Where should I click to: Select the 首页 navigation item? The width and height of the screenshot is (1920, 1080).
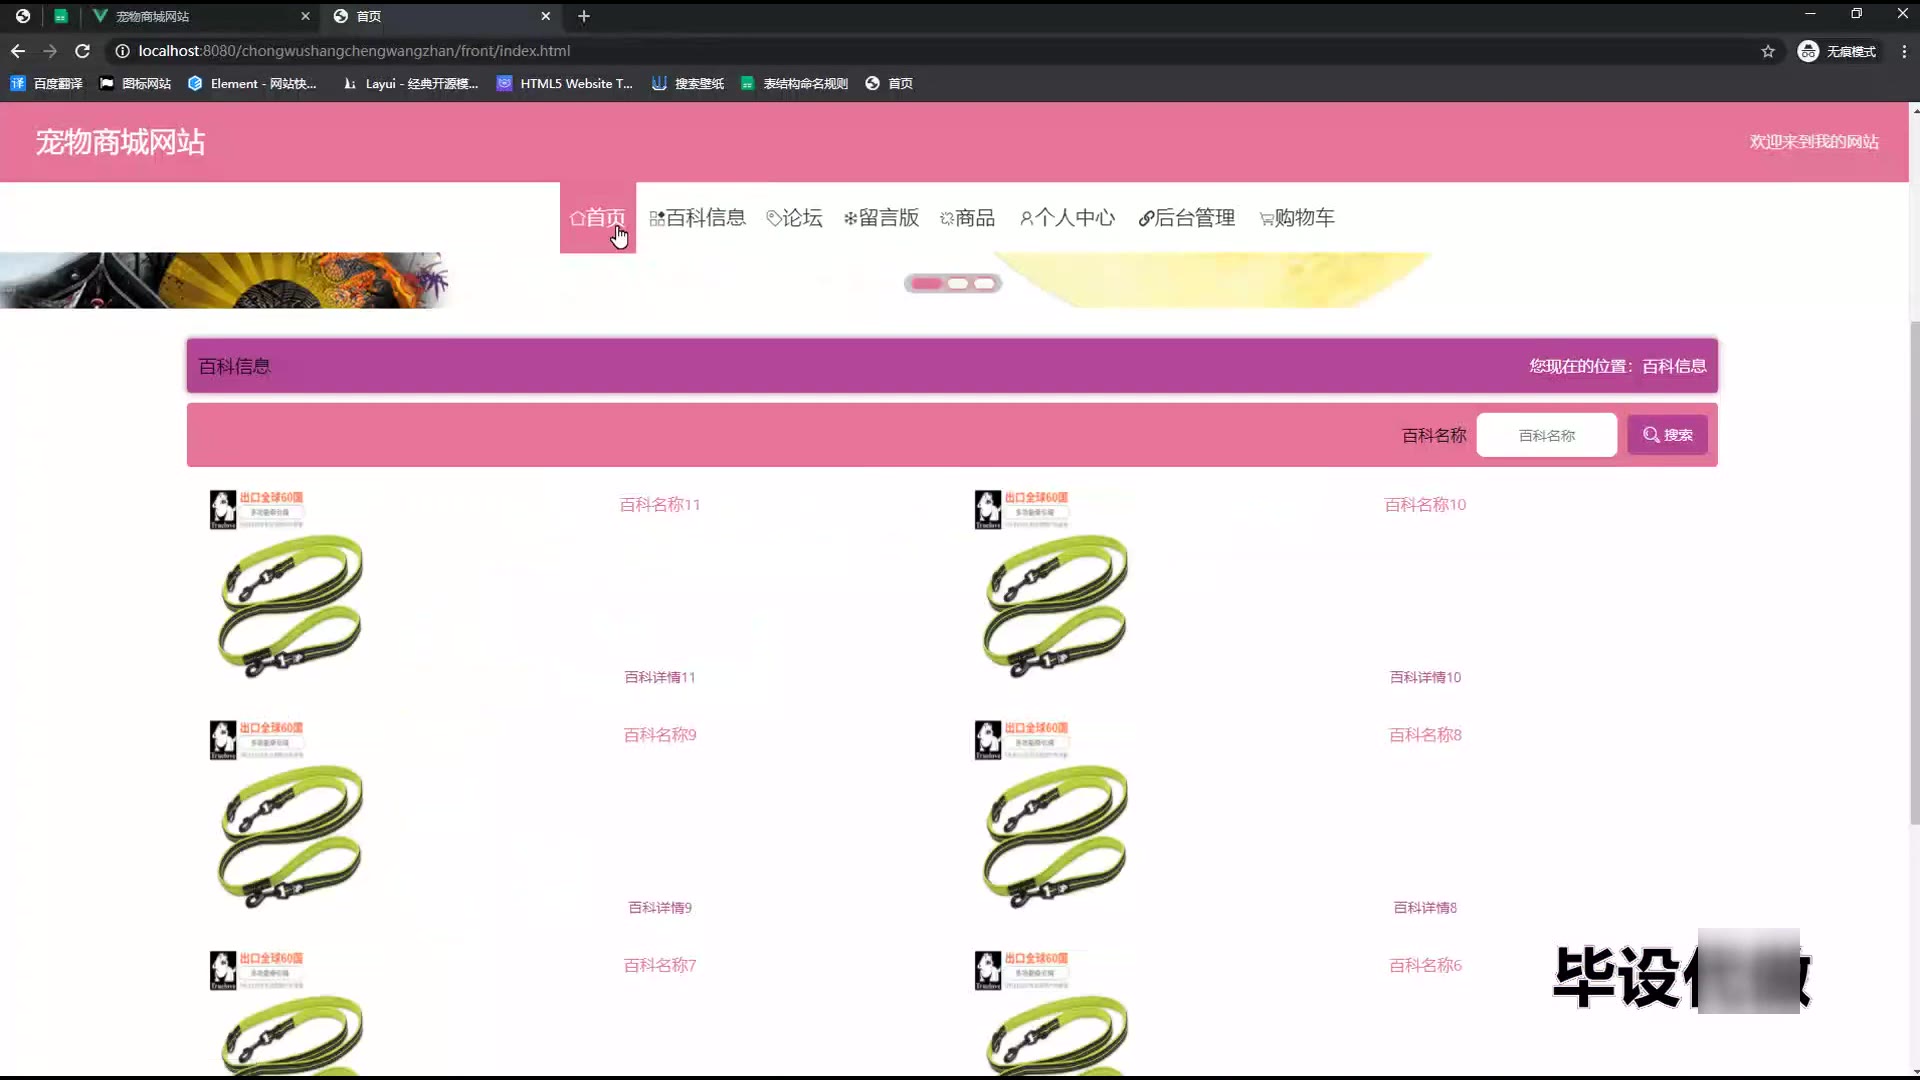[598, 217]
